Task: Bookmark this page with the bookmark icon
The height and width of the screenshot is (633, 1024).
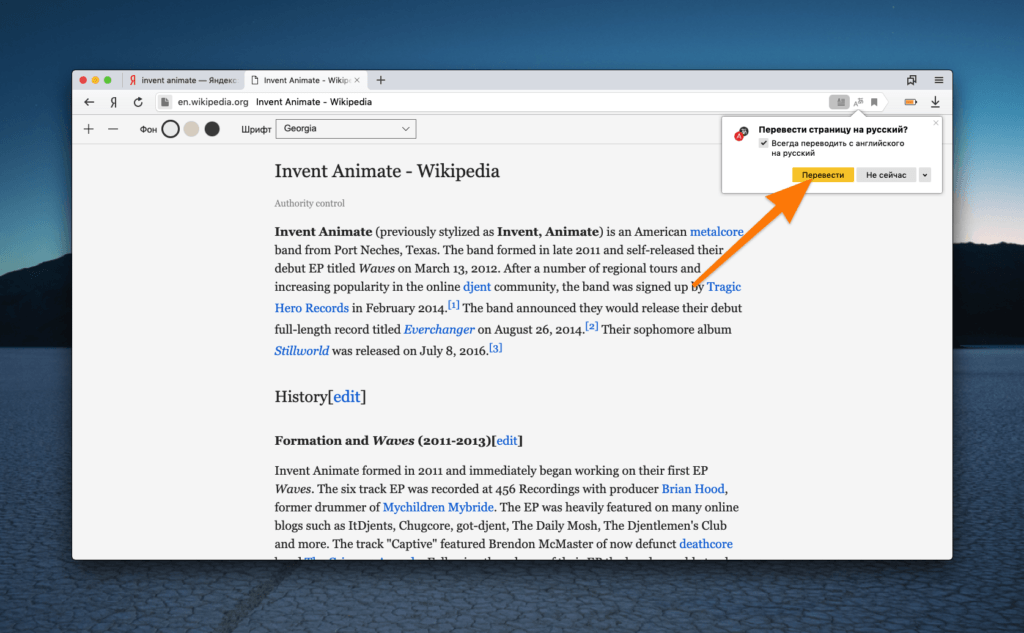Action: [x=874, y=102]
